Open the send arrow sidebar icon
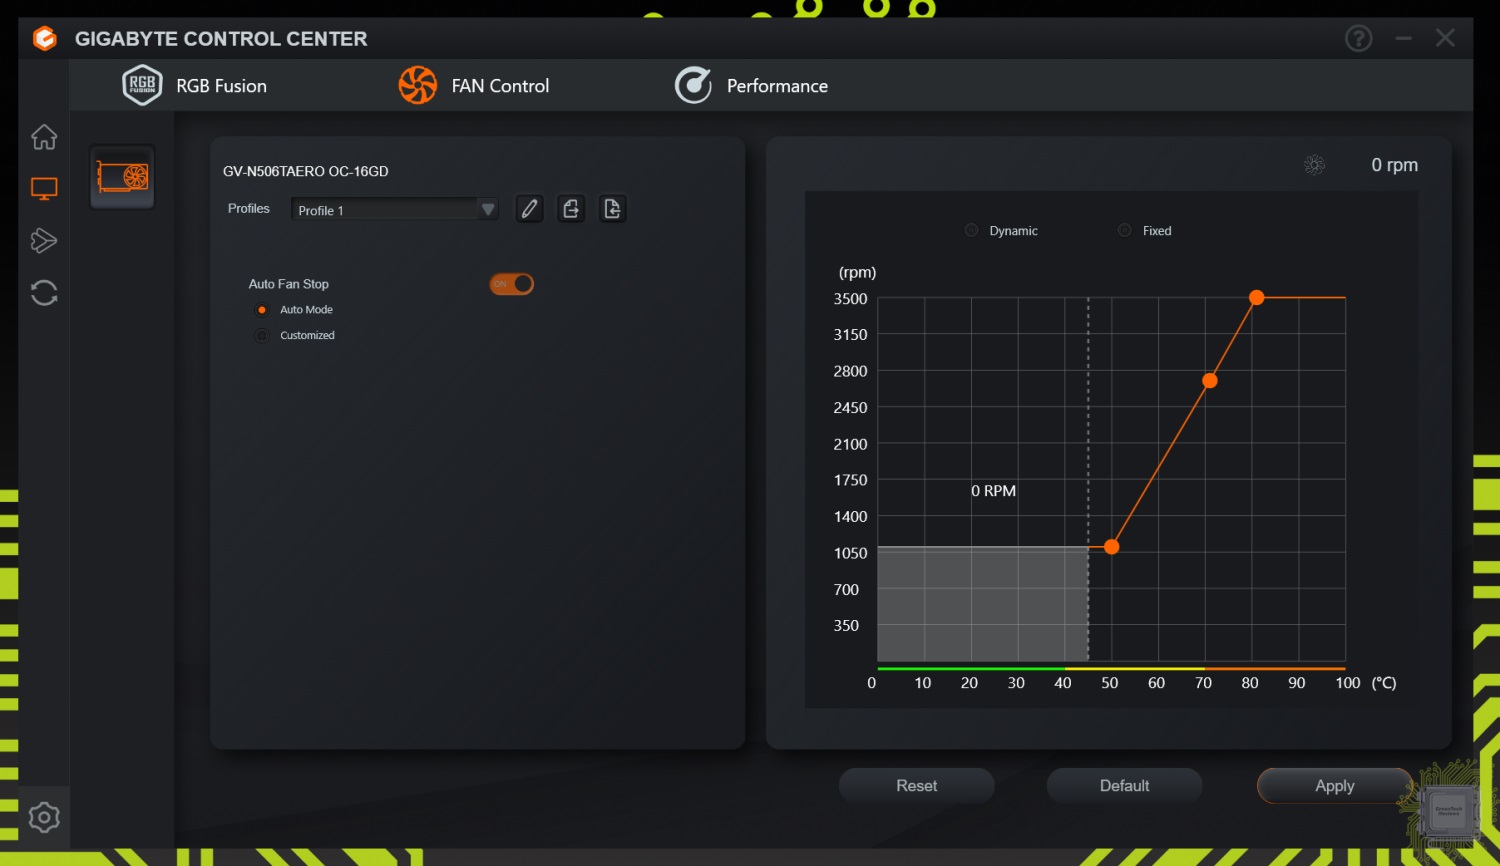The image size is (1500, 866). coord(44,240)
